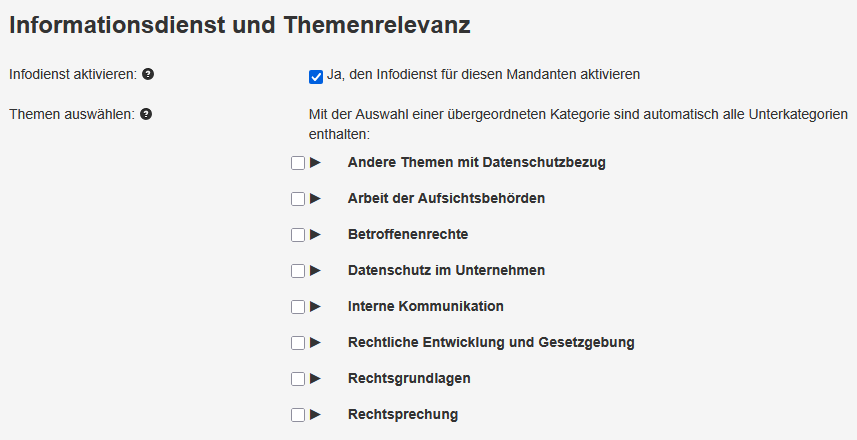Click help icon next to Infodienst aktivieren
This screenshot has width=857, height=440.
point(148,74)
